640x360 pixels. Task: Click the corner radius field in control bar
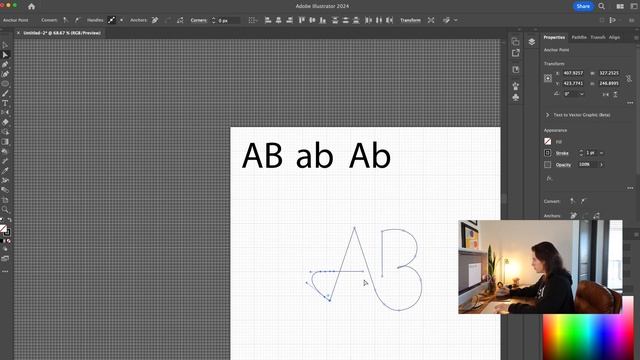click(x=228, y=20)
